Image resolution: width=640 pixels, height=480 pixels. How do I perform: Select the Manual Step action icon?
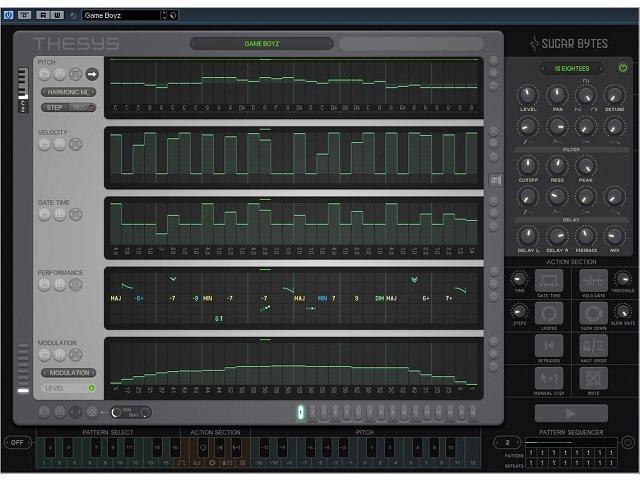pyautogui.click(x=548, y=378)
